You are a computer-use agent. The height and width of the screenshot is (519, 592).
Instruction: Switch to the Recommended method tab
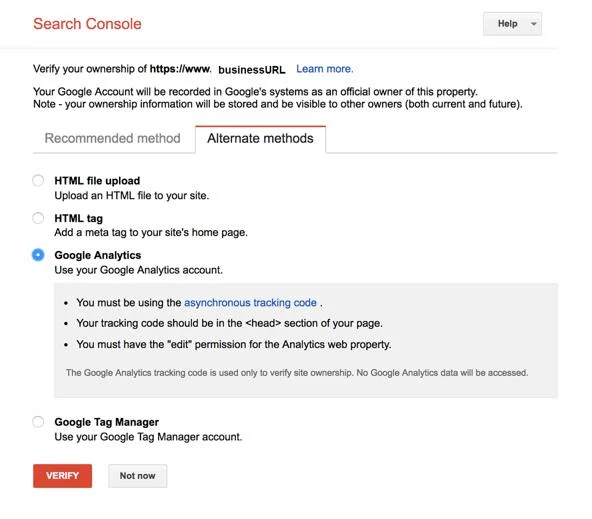[113, 138]
